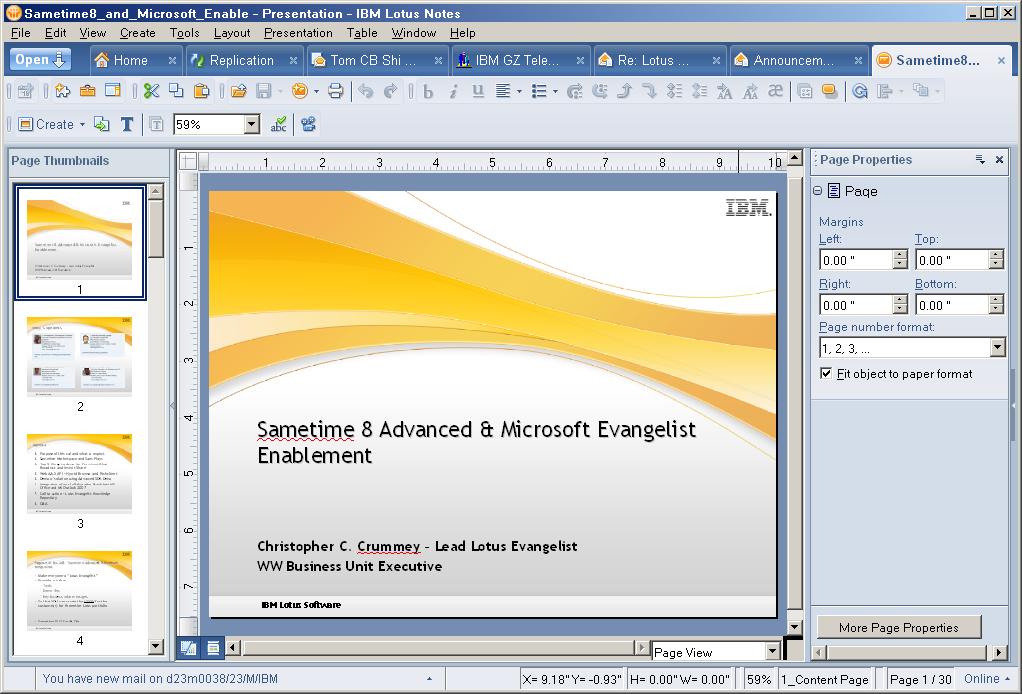Click the special character æ icon

775,91
